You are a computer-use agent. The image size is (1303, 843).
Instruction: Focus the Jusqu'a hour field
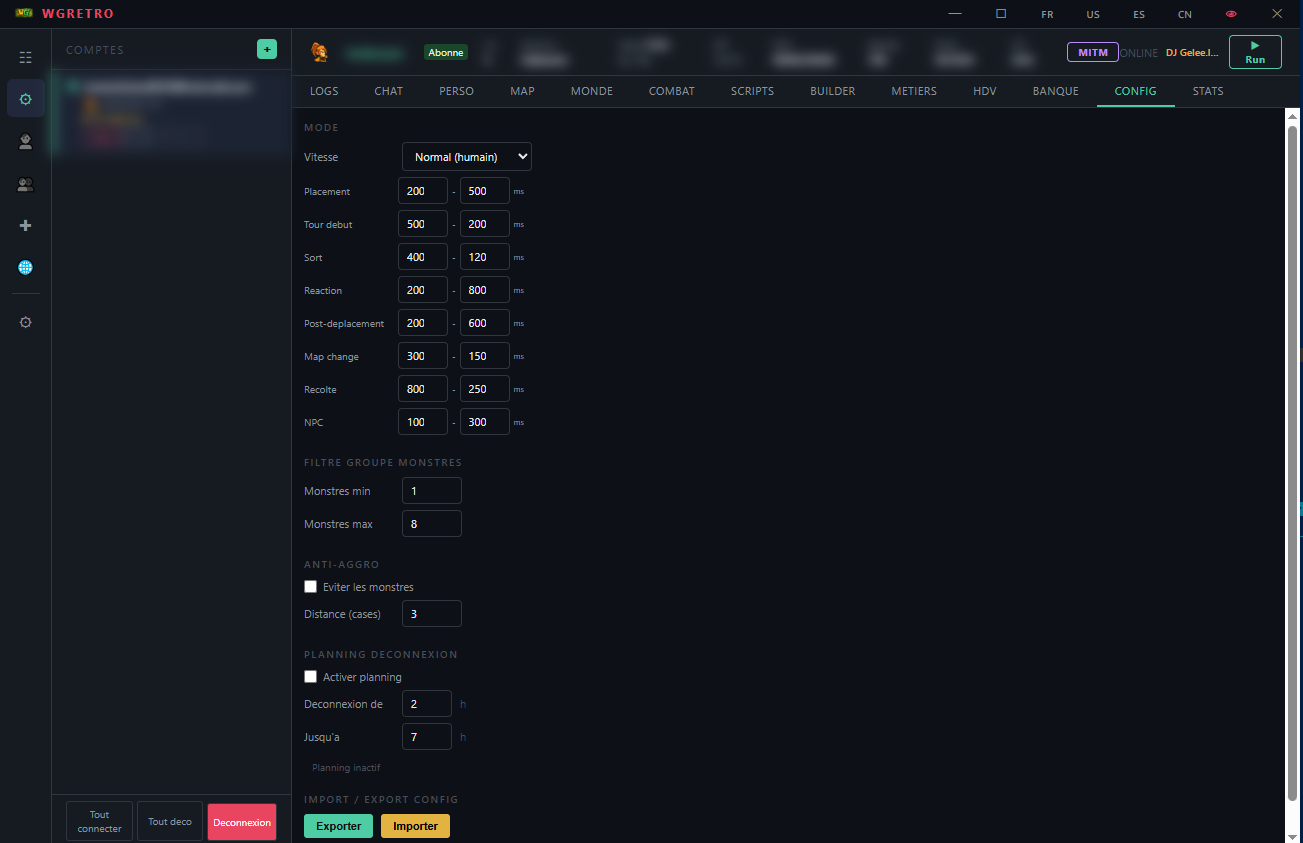pyautogui.click(x=427, y=737)
